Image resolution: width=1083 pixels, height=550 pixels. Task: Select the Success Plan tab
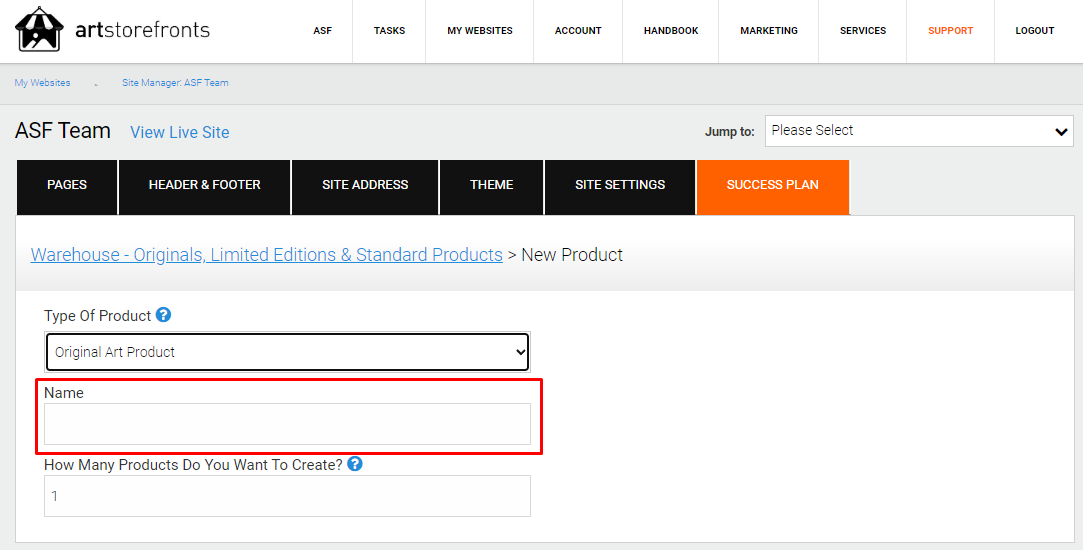point(772,186)
